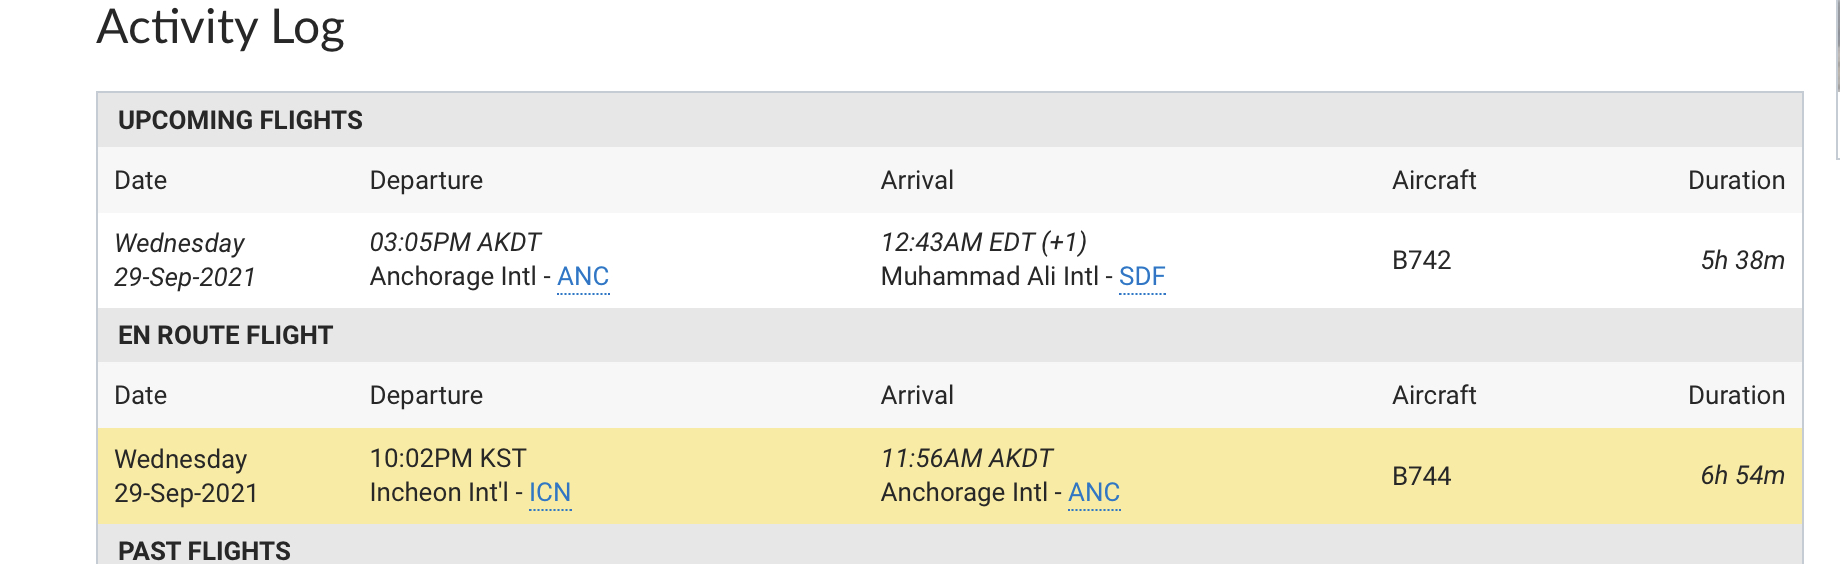Click ANC link in en route arrival
The image size is (1840, 564).
1094,493
